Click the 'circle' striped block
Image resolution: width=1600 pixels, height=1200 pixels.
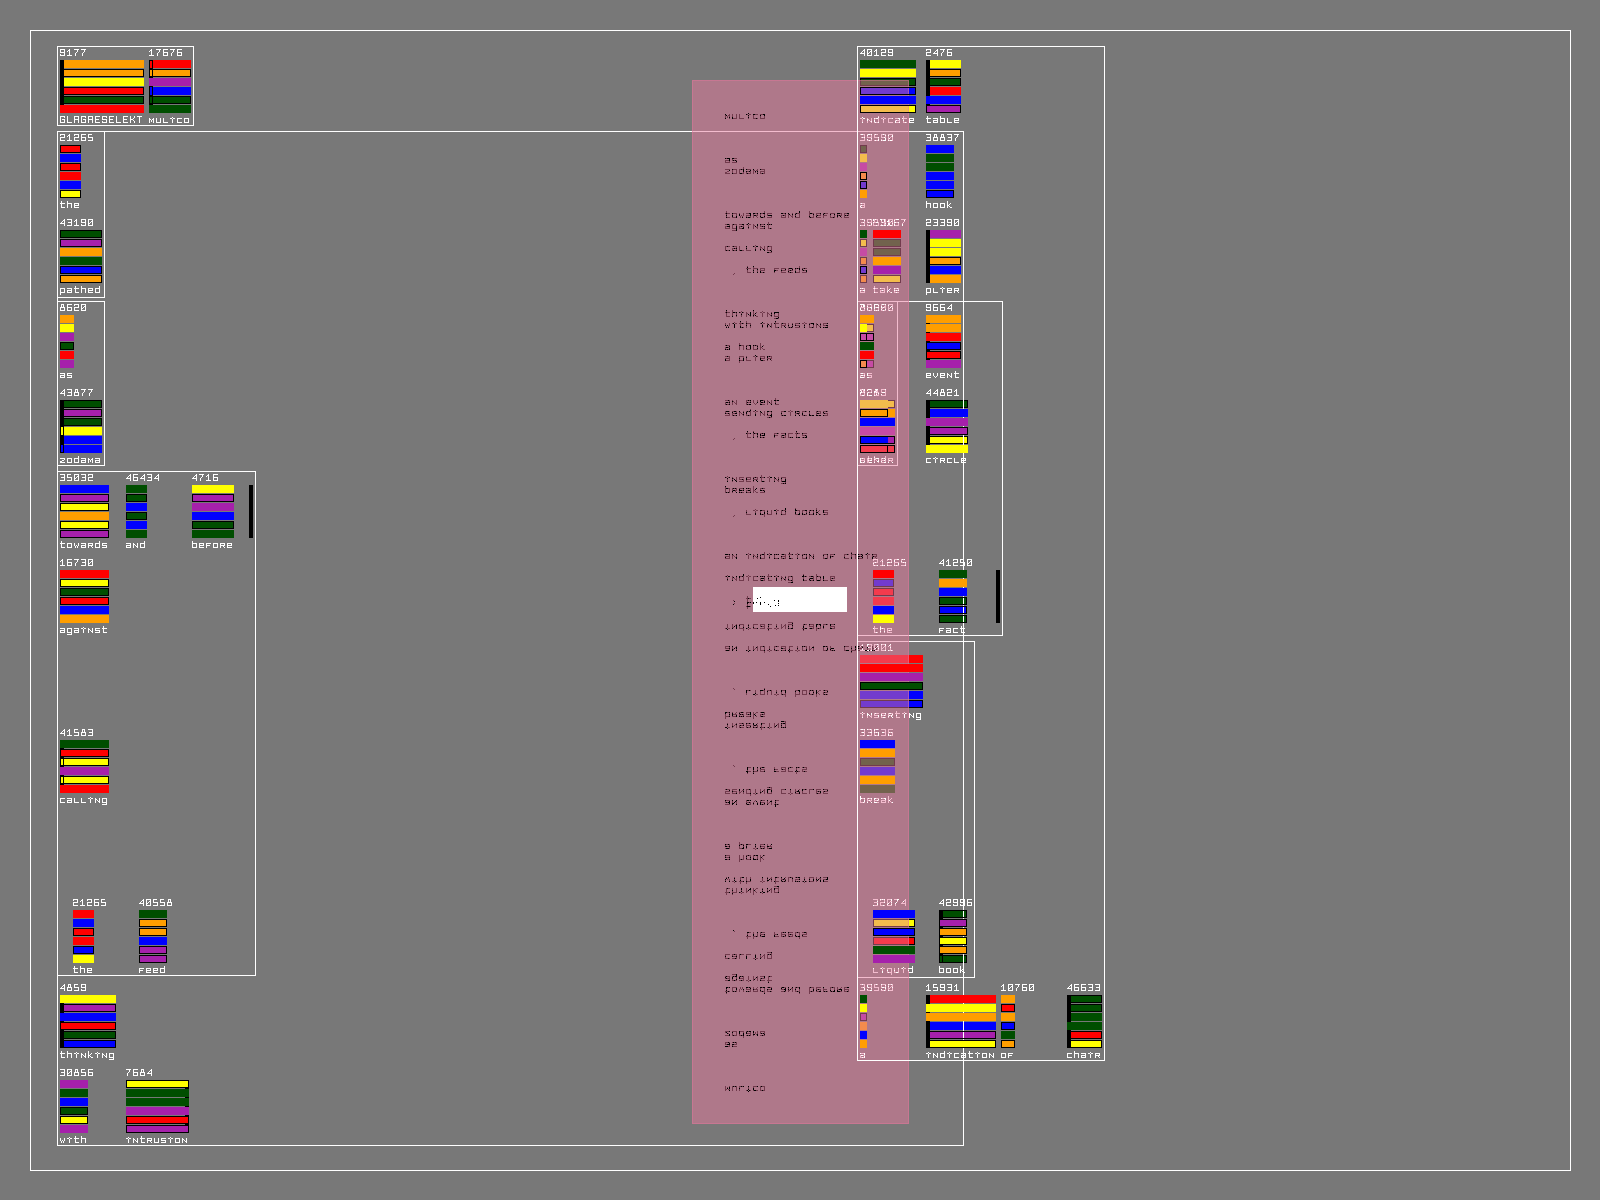click(x=946, y=427)
